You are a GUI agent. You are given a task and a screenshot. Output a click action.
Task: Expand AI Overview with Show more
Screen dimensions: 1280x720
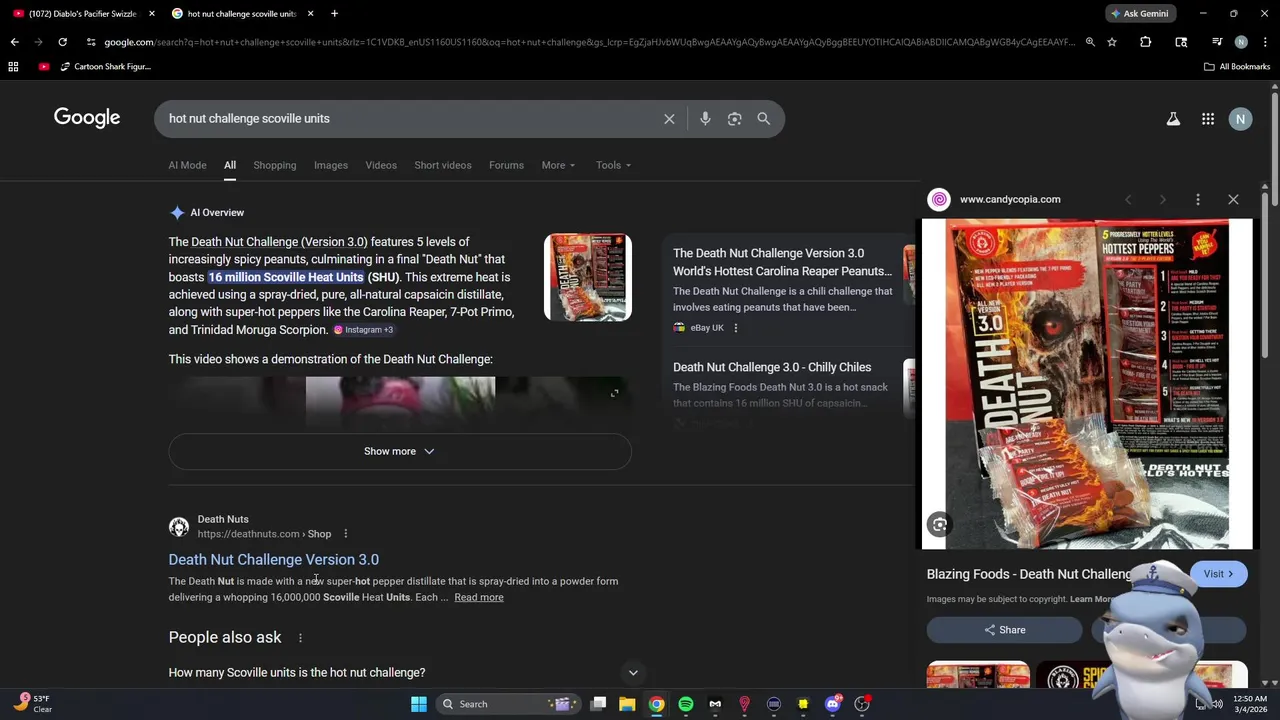[400, 452]
